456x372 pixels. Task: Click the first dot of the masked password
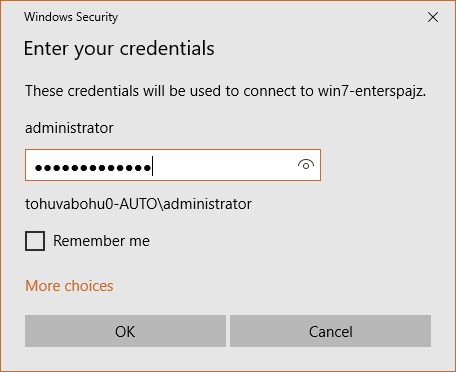(39, 168)
